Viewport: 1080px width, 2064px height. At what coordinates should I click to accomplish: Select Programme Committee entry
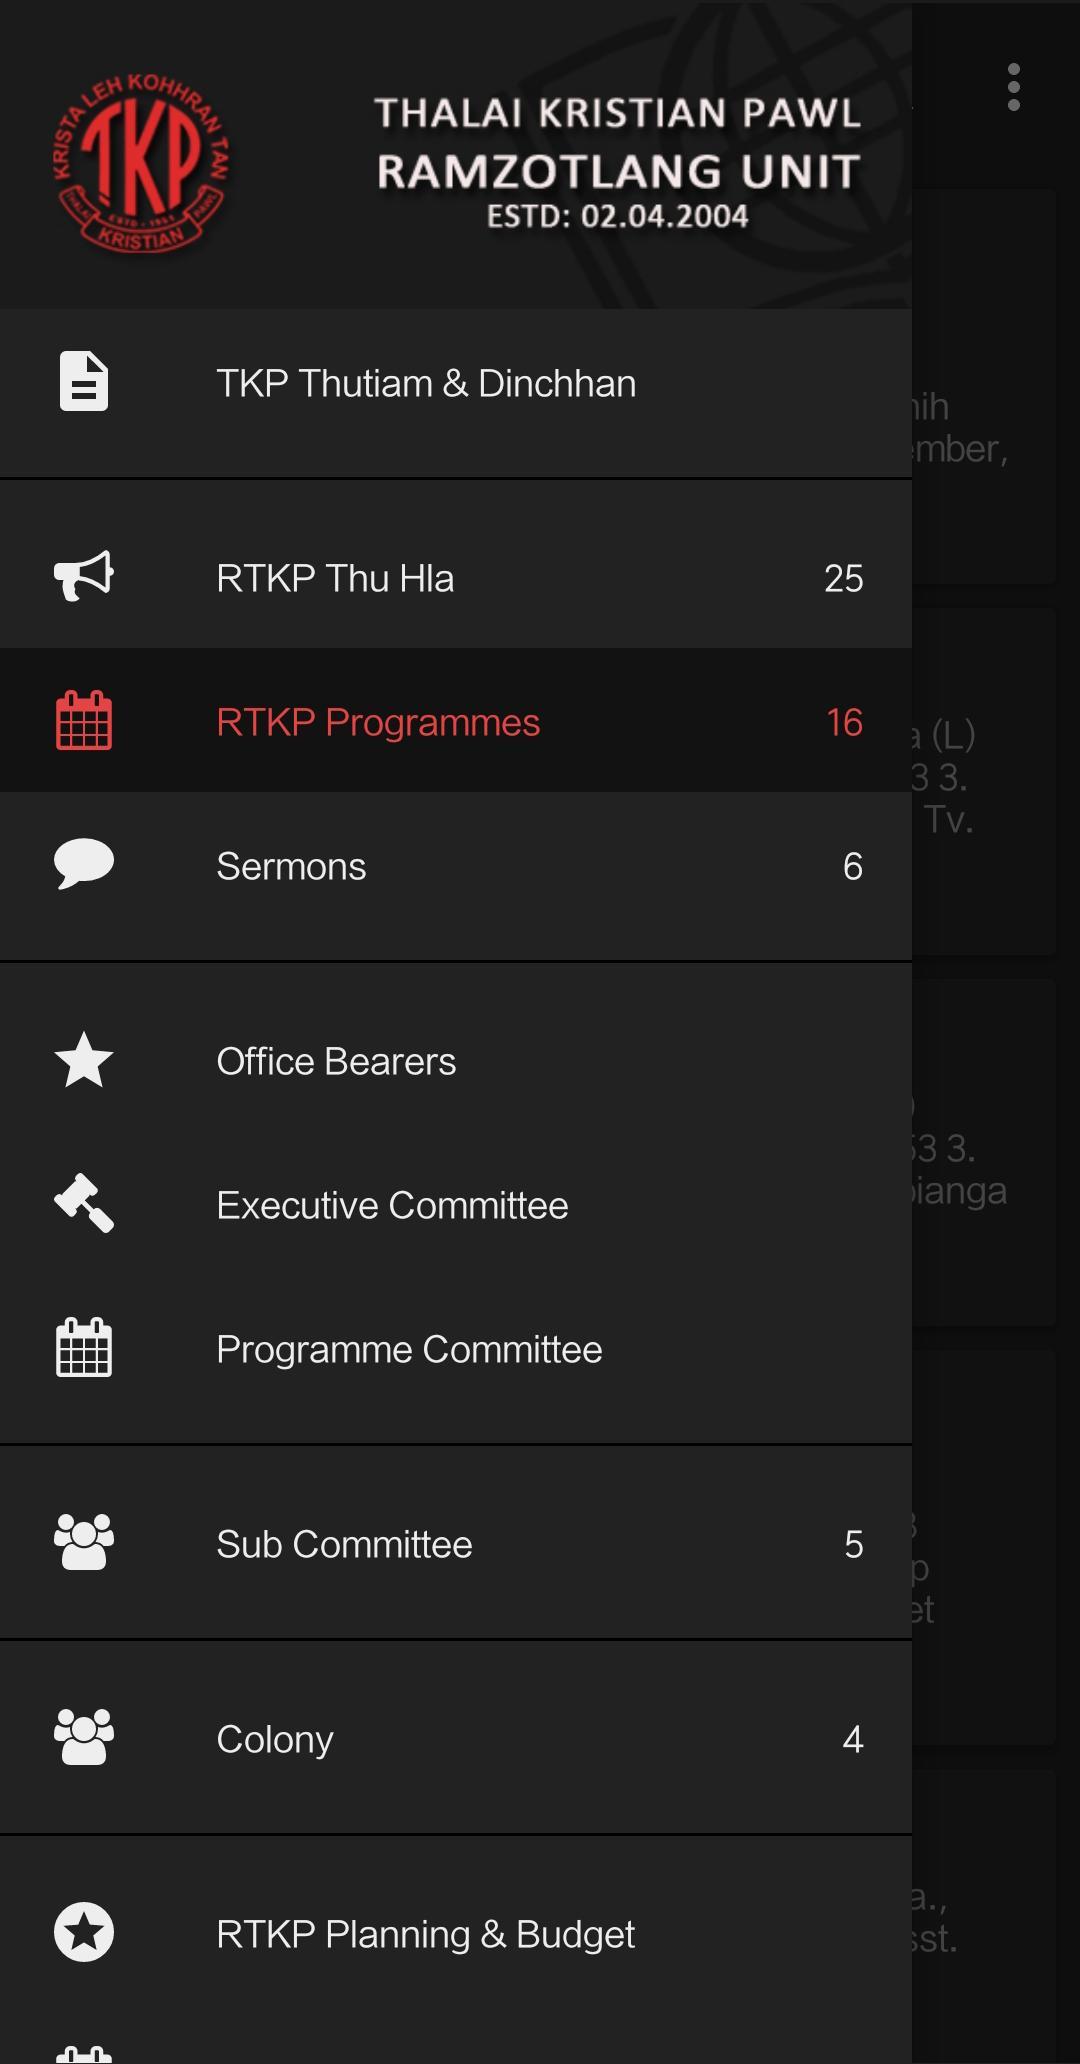pos(409,1350)
